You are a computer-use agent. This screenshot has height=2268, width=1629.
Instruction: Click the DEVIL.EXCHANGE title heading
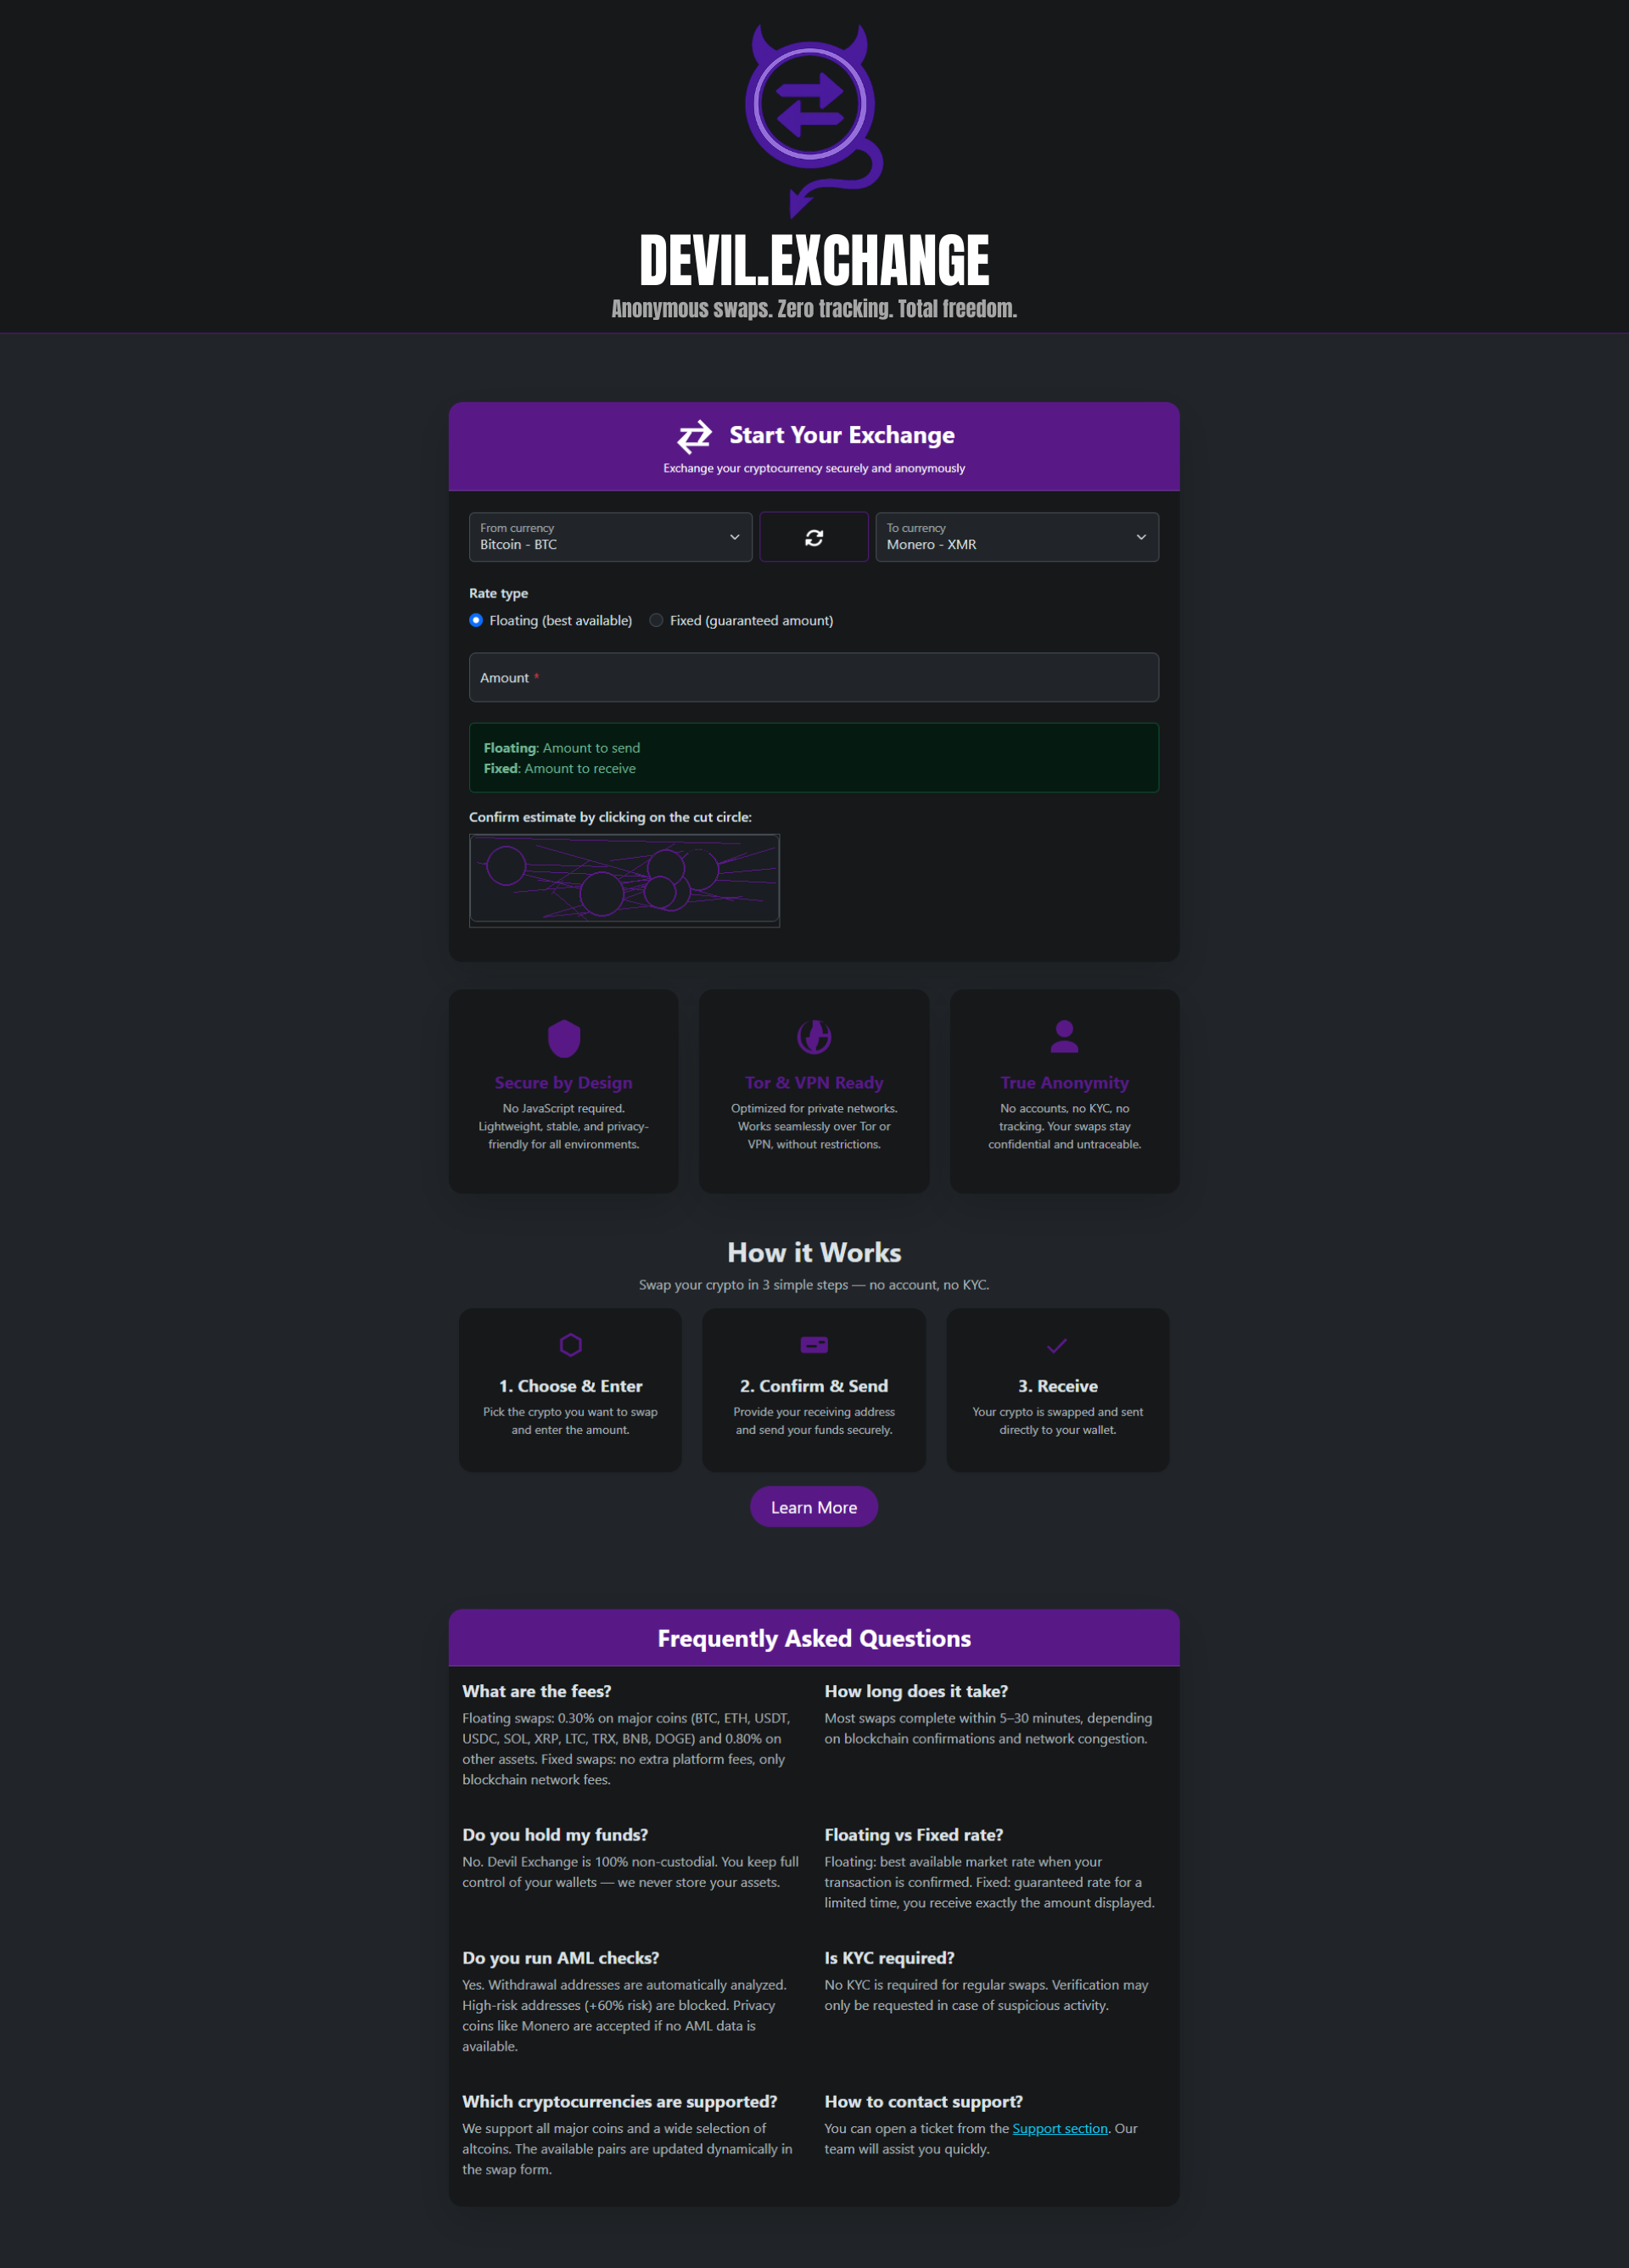pyautogui.click(x=814, y=262)
